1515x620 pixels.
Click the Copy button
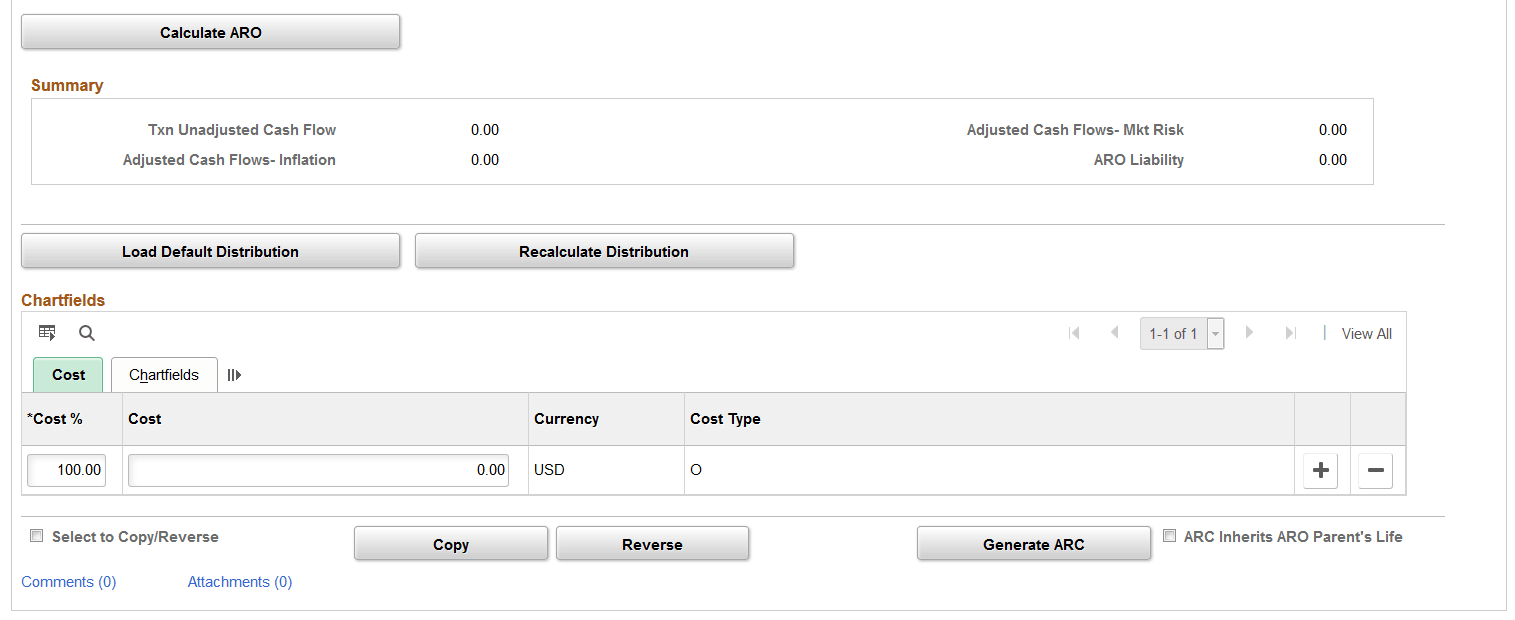pos(451,544)
